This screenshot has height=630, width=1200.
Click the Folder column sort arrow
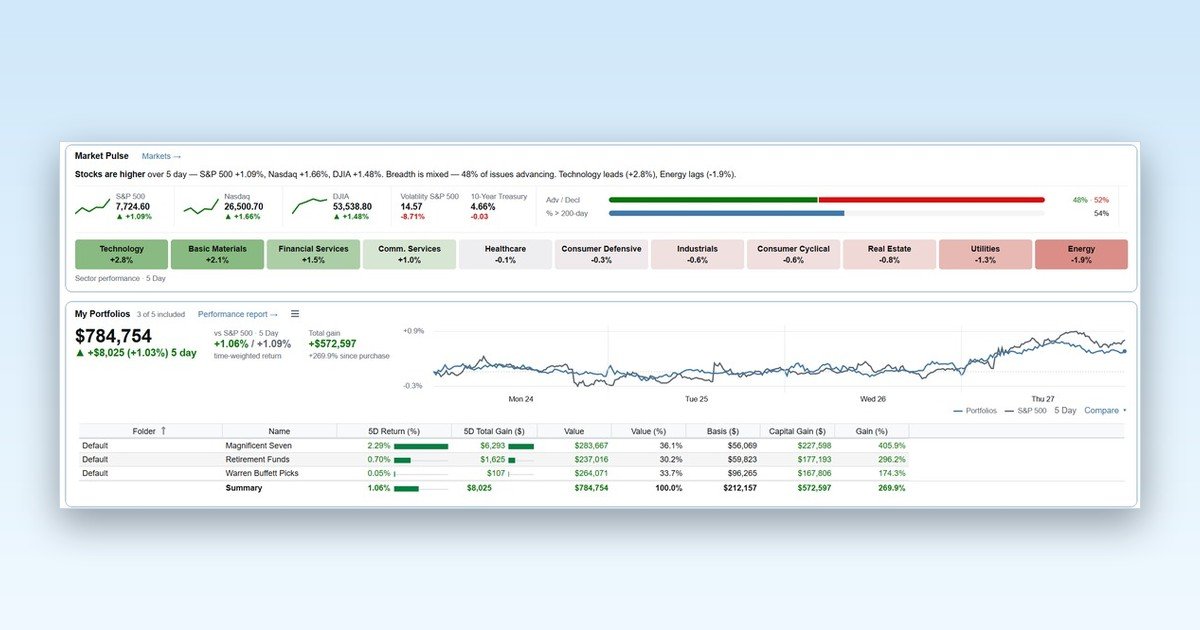click(163, 431)
